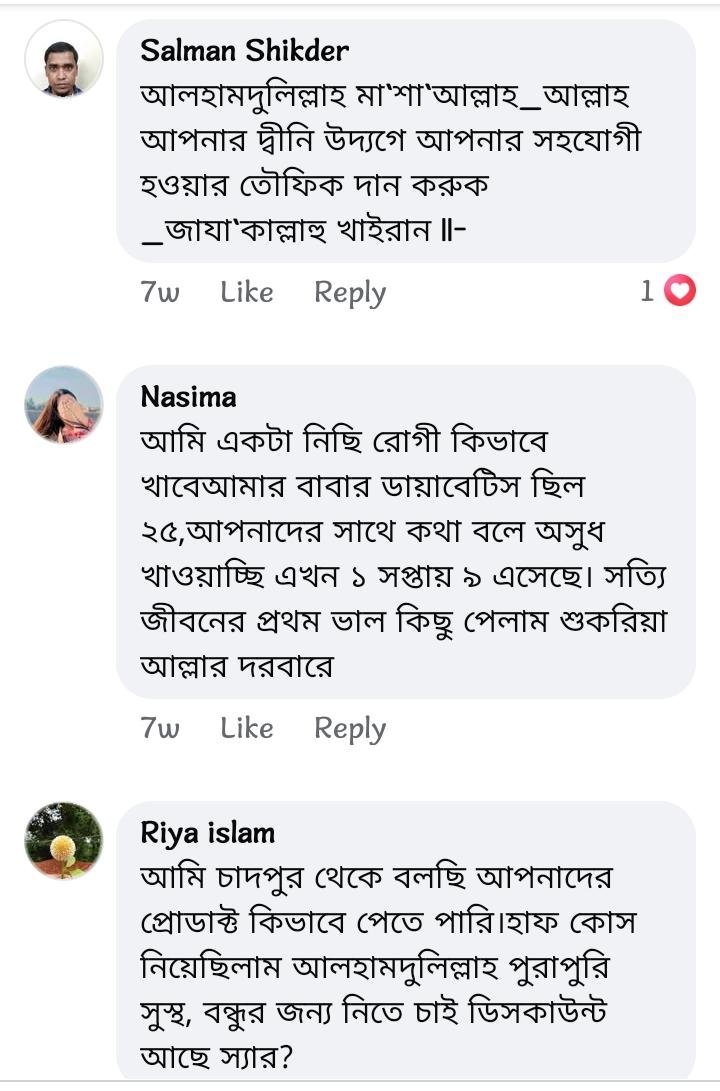Like Salman Shikder's comment

pos(247,292)
